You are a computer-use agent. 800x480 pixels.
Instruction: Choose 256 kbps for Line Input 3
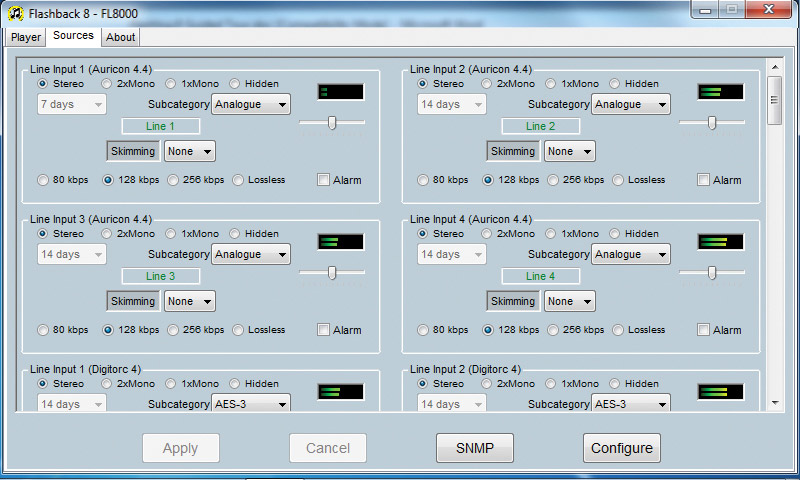coord(174,330)
